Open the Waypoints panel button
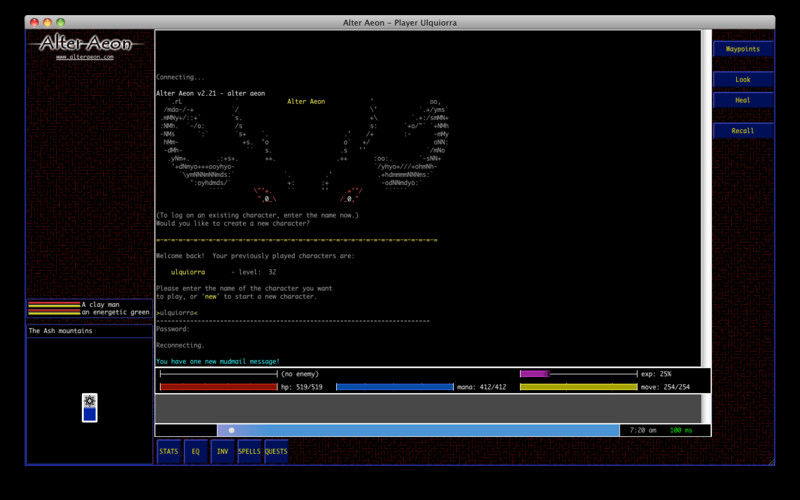This screenshot has height=500, width=800. (x=743, y=49)
